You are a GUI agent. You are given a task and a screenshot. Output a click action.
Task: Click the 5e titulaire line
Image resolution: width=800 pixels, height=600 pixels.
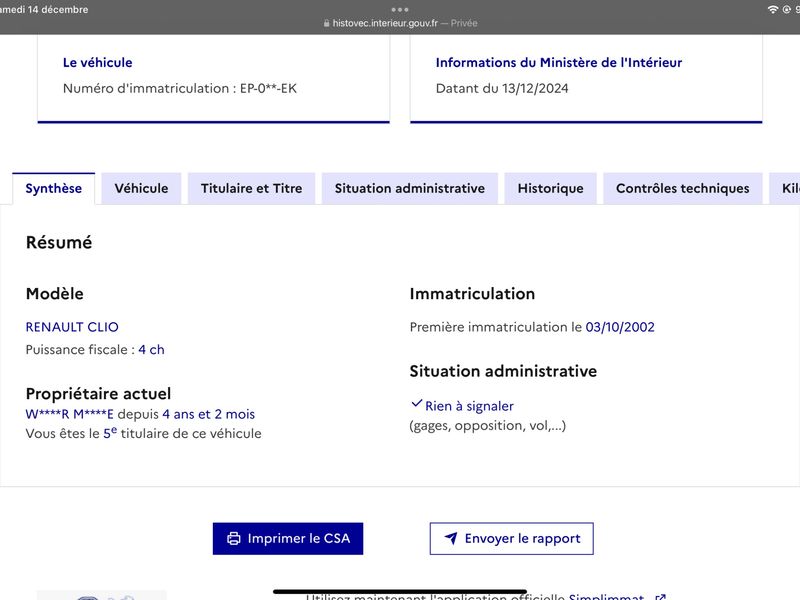(x=143, y=433)
